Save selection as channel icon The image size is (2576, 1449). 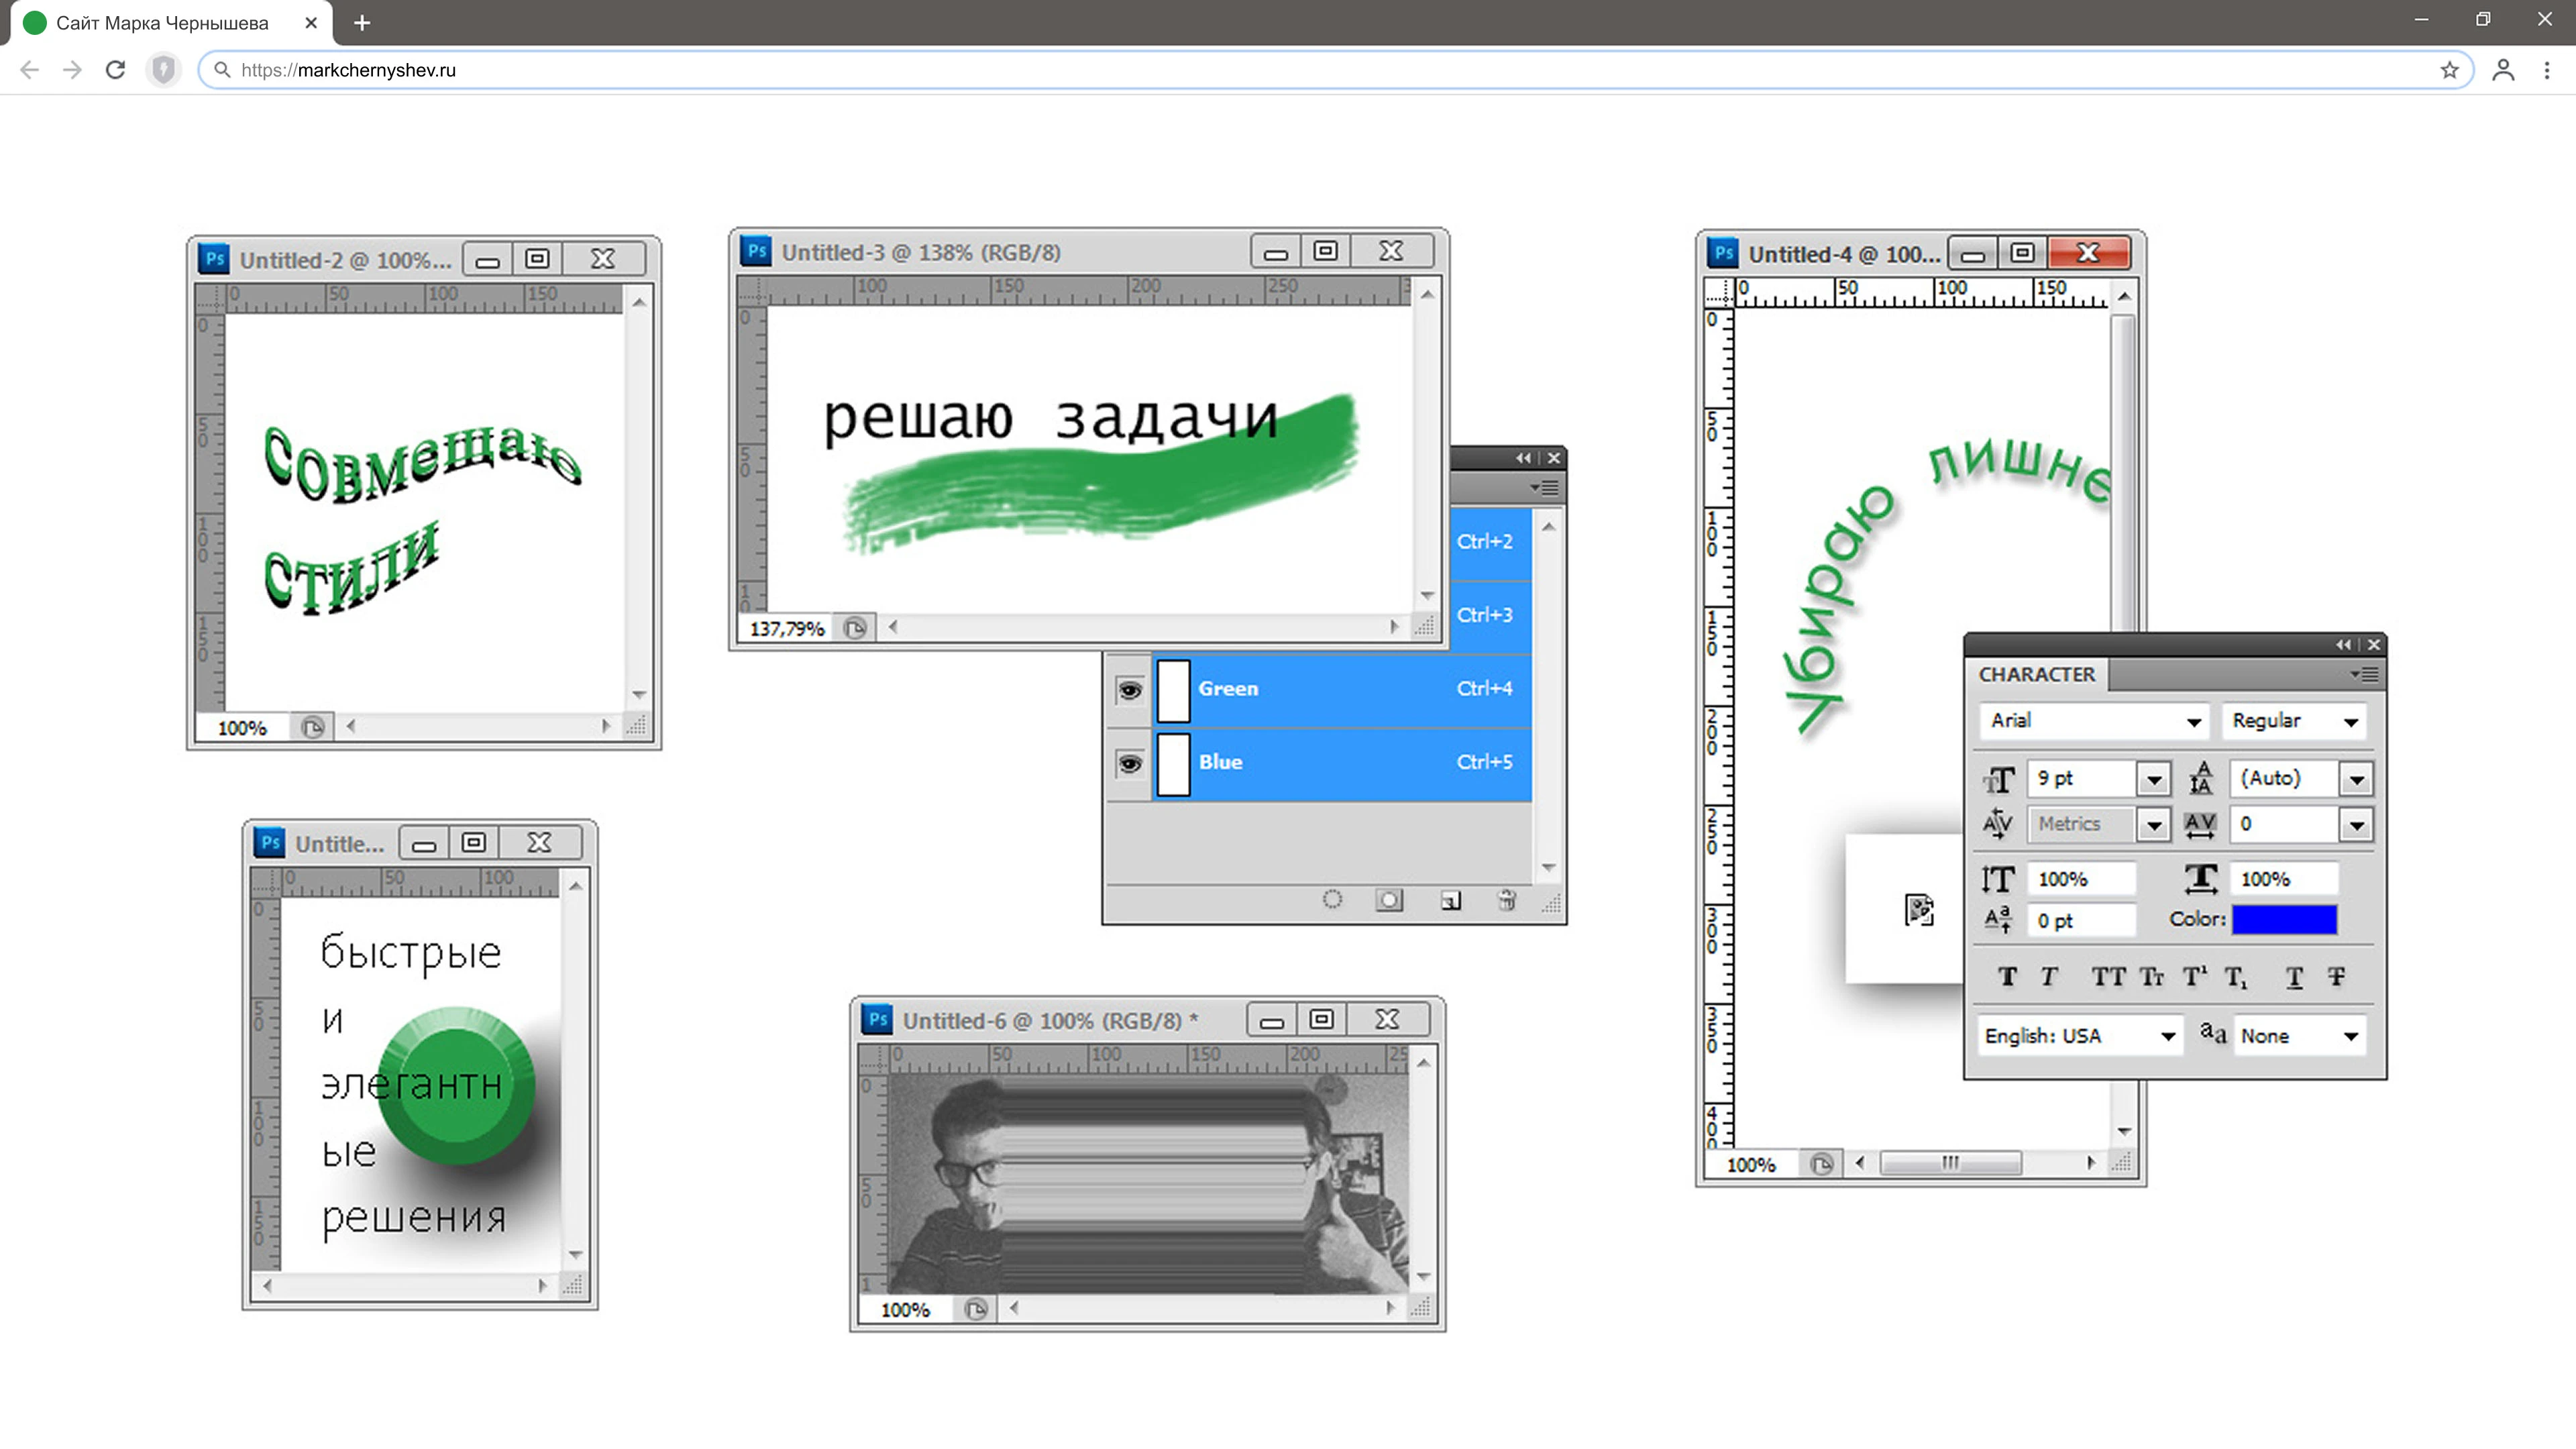(1389, 900)
